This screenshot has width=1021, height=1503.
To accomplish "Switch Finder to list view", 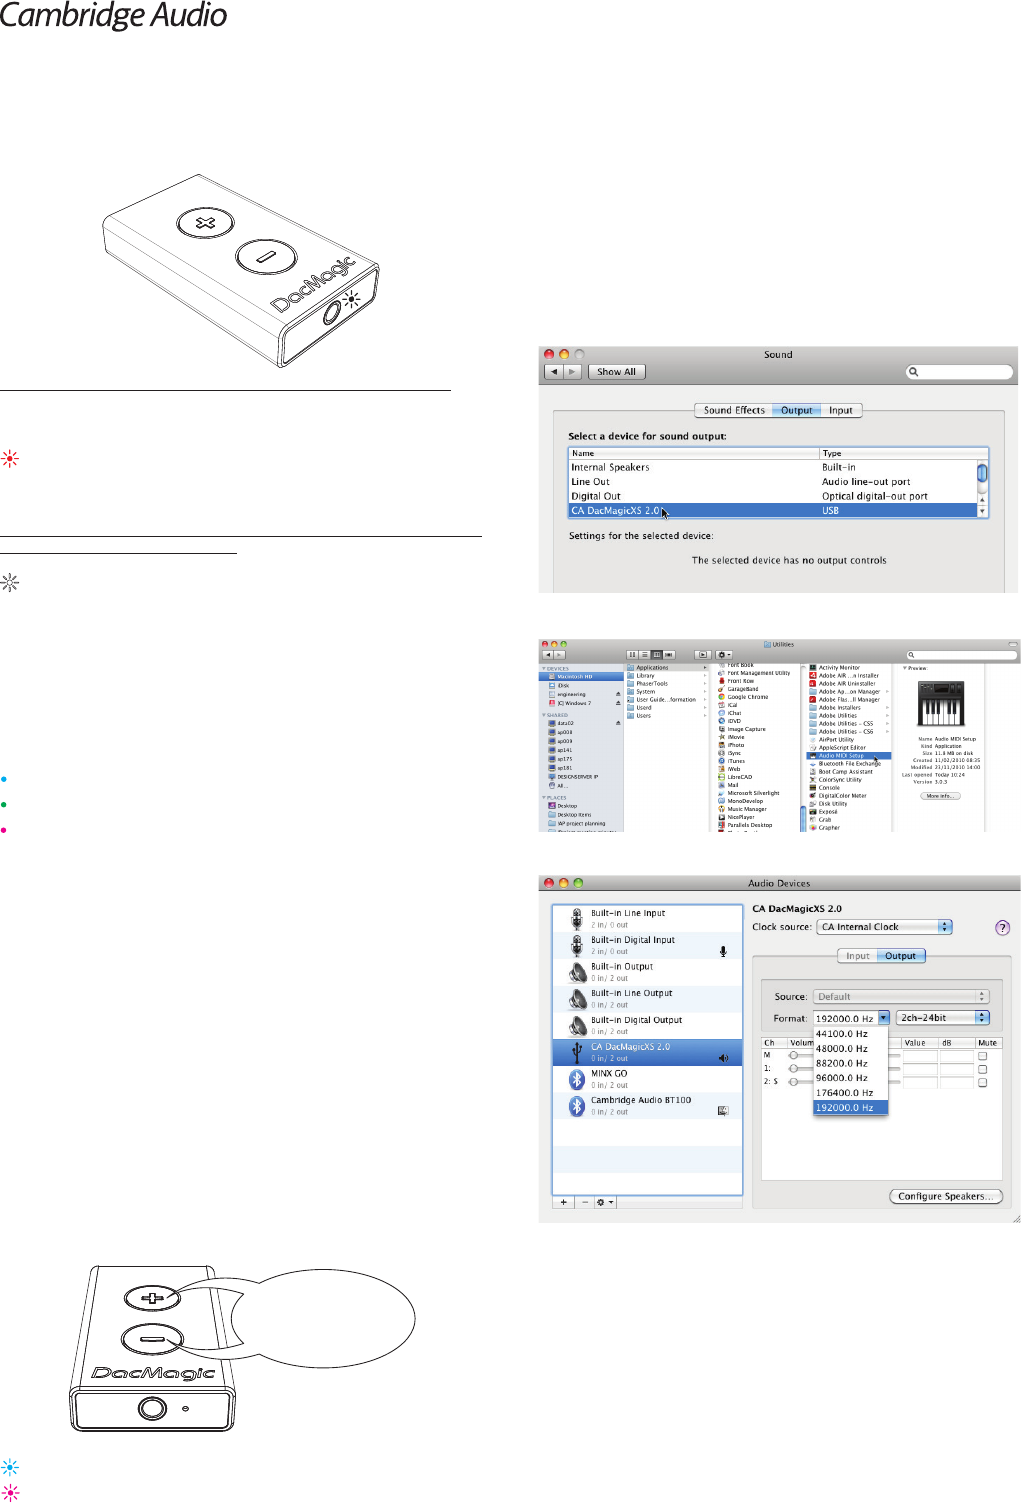I will 644,655.
